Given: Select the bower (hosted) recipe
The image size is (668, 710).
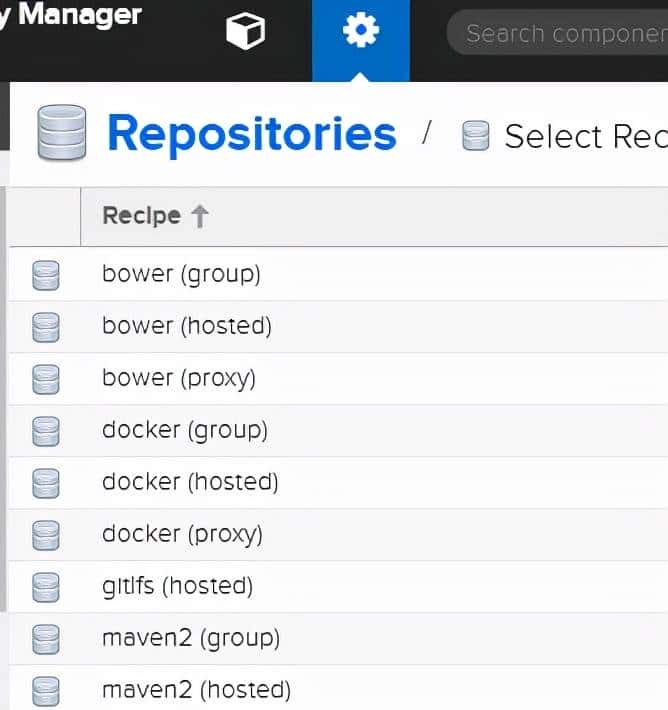Looking at the screenshot, I should (x=186, y=326).
